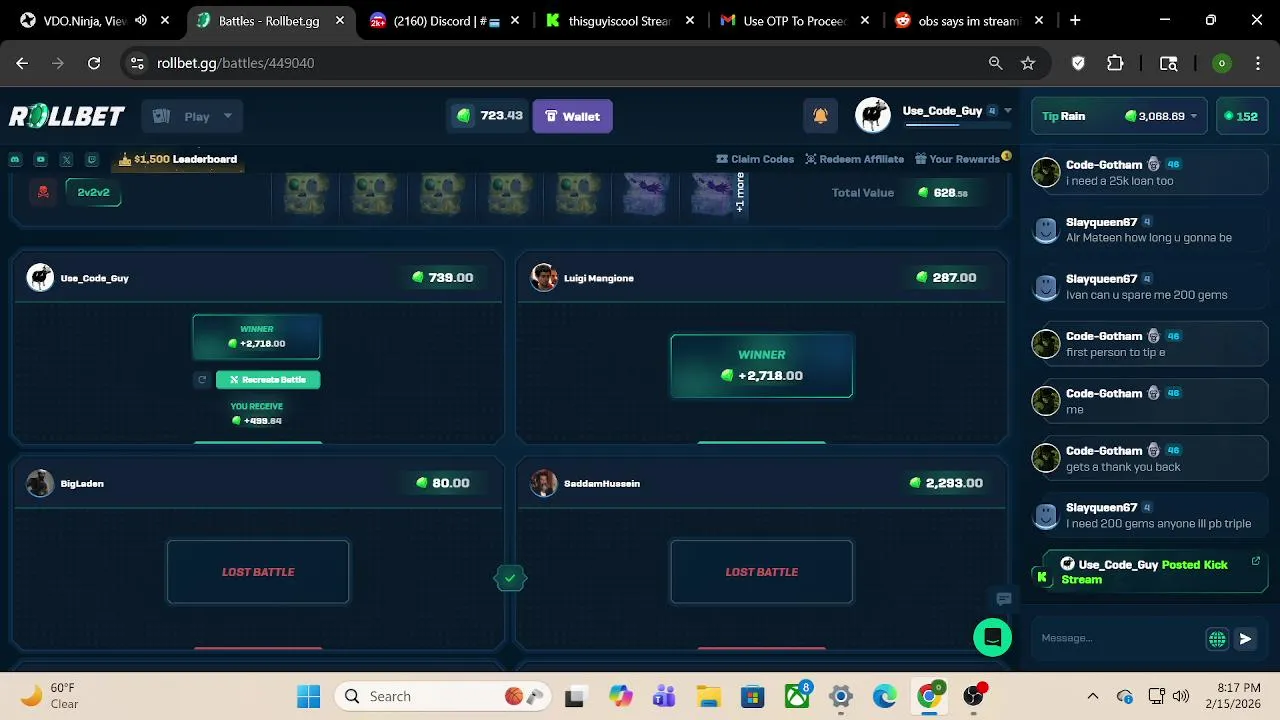The width and height of the screenshot is (1280, 720).
Task: Open the live support chat bubble
Action: (992, 637)
